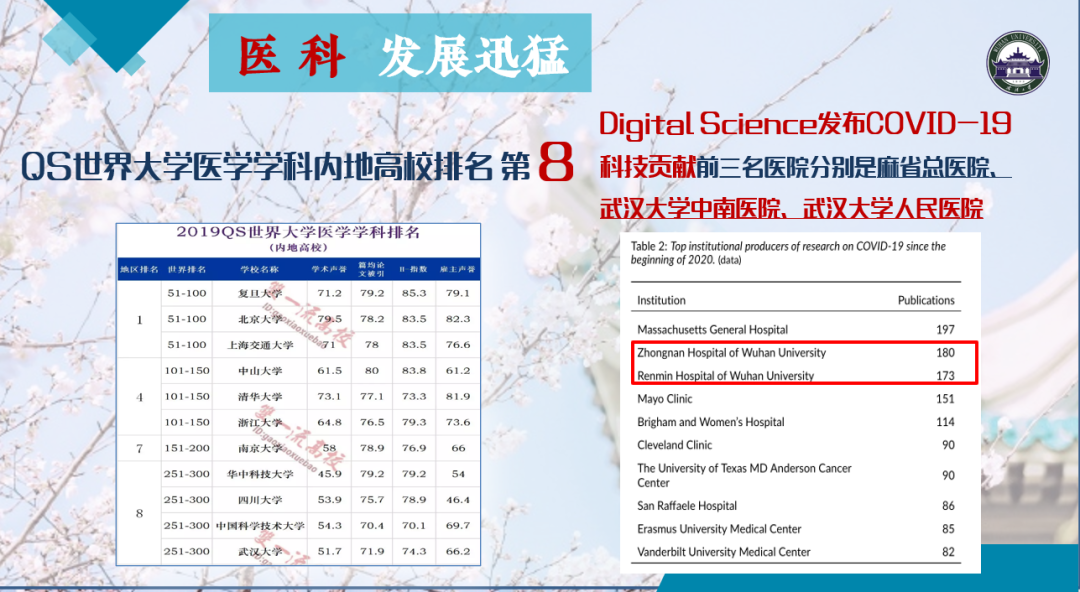Click the Digital Science发布COVID-19 headline
The width and height of the screenshot is (1080, 592).
804,124
